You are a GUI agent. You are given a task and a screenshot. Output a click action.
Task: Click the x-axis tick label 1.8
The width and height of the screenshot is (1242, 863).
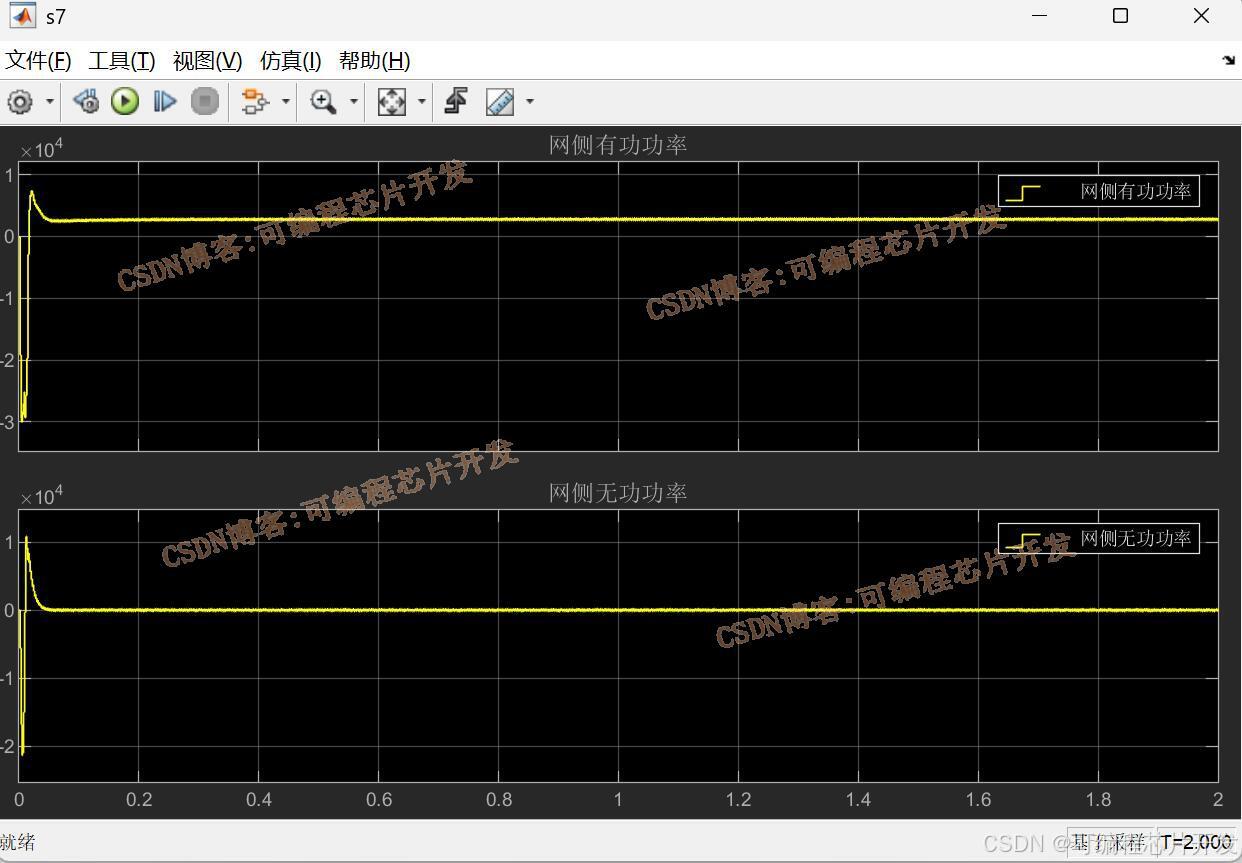(x=1098, y=799)
